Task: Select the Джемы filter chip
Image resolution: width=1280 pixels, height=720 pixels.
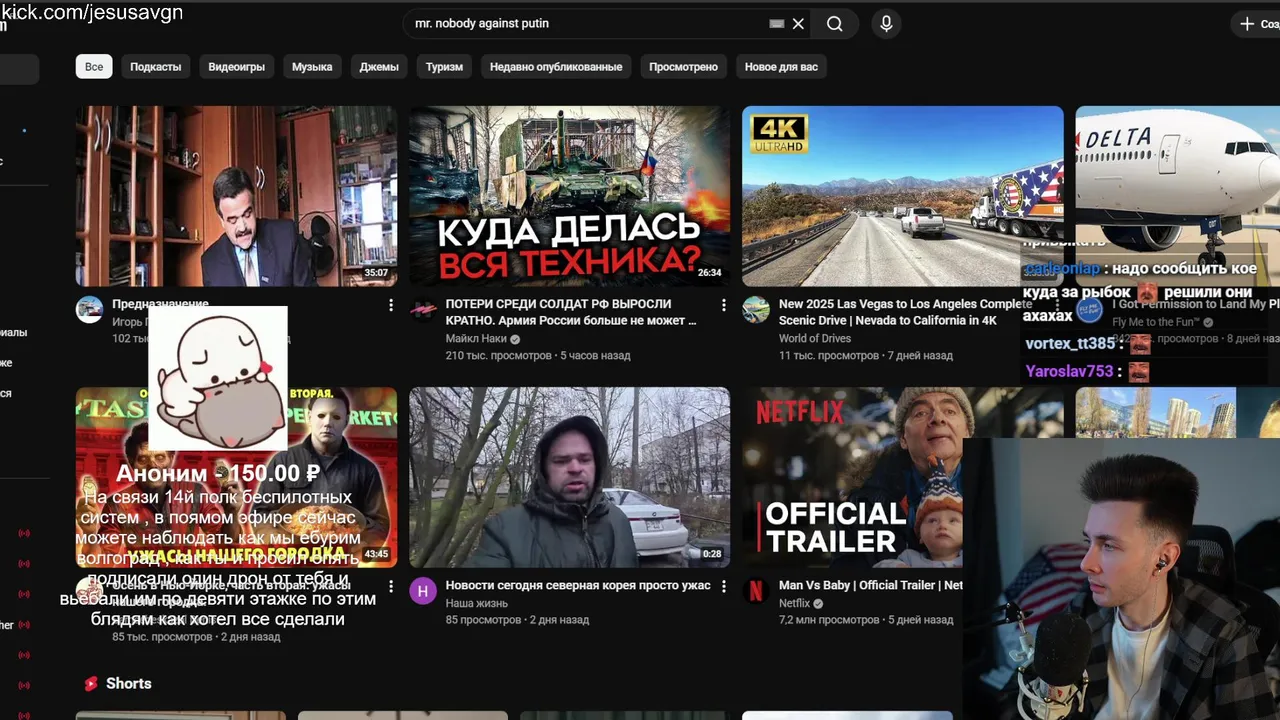Action: (x=379, y=67)
